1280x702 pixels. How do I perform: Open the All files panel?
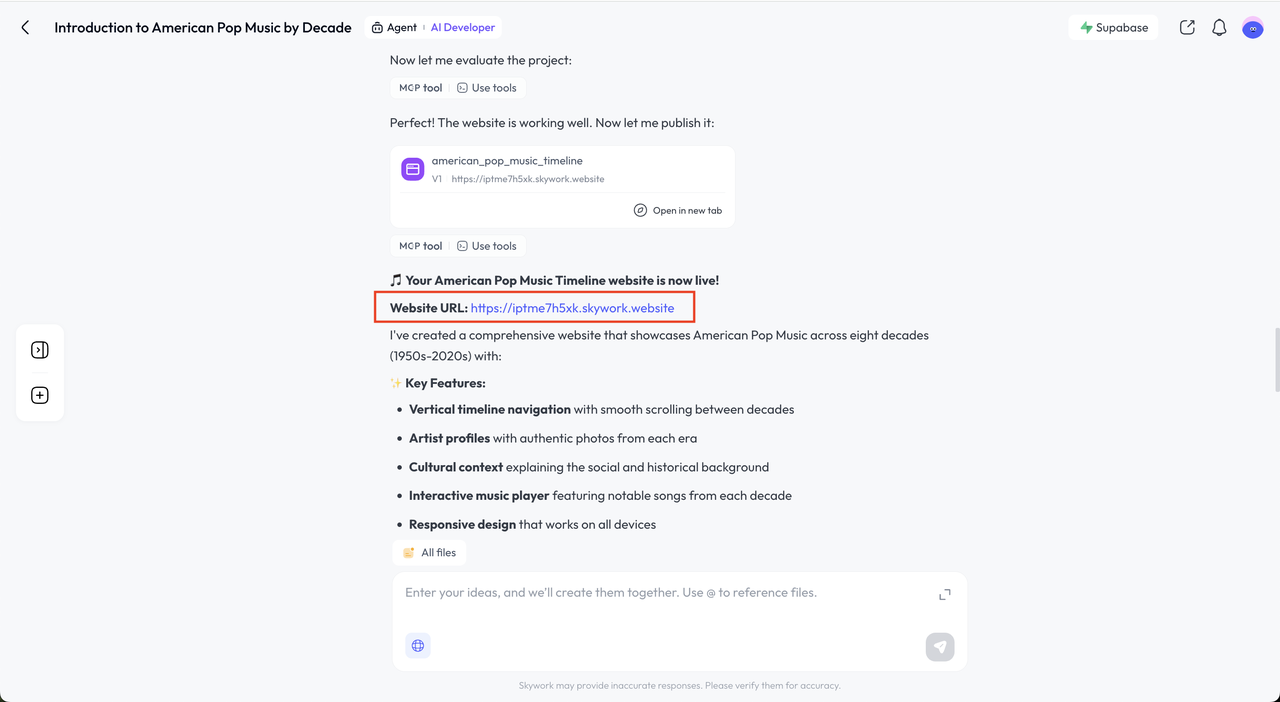(429, 552)
